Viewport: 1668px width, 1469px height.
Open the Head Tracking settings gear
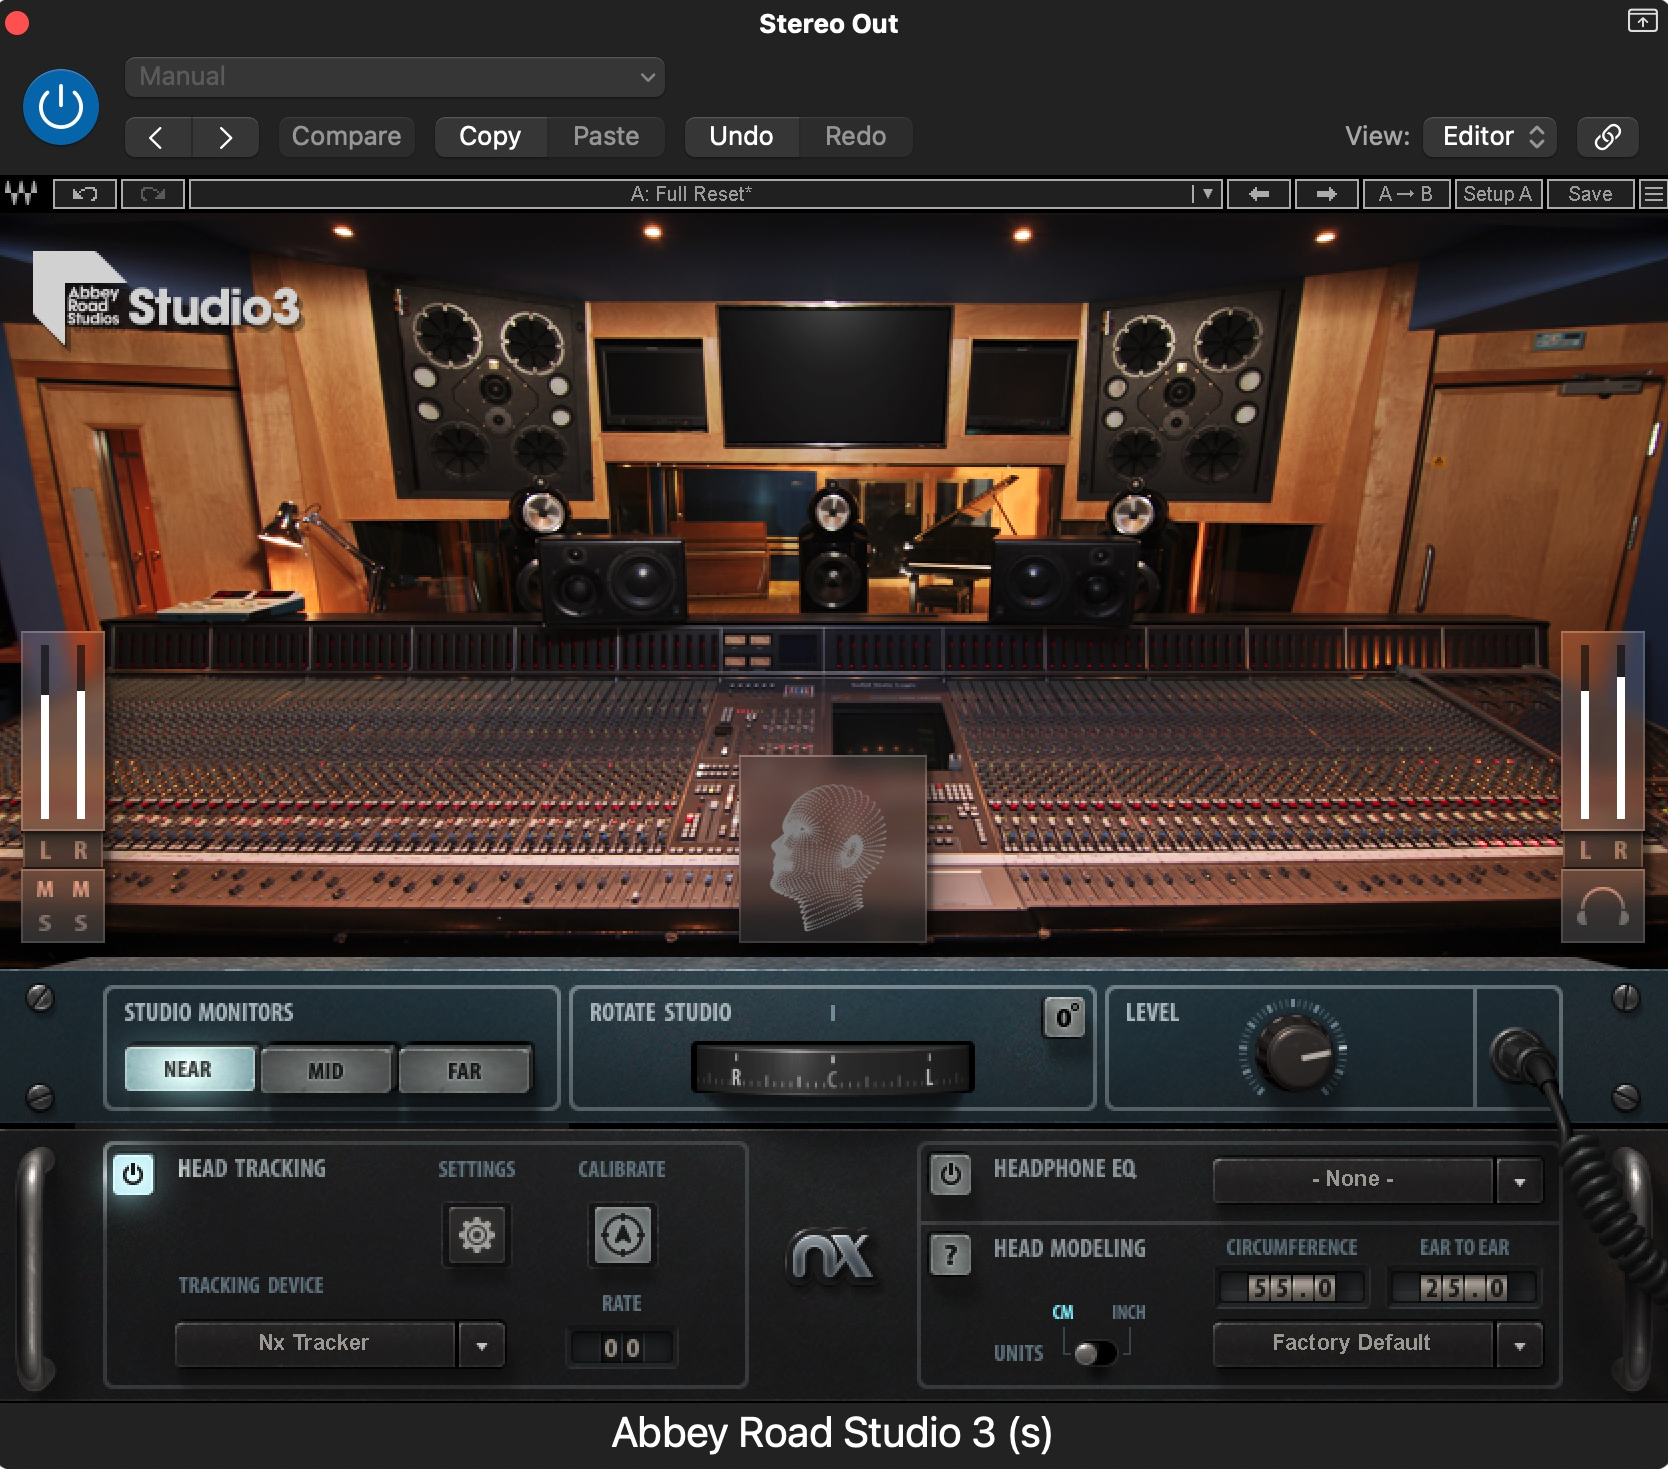[476, 1235]
